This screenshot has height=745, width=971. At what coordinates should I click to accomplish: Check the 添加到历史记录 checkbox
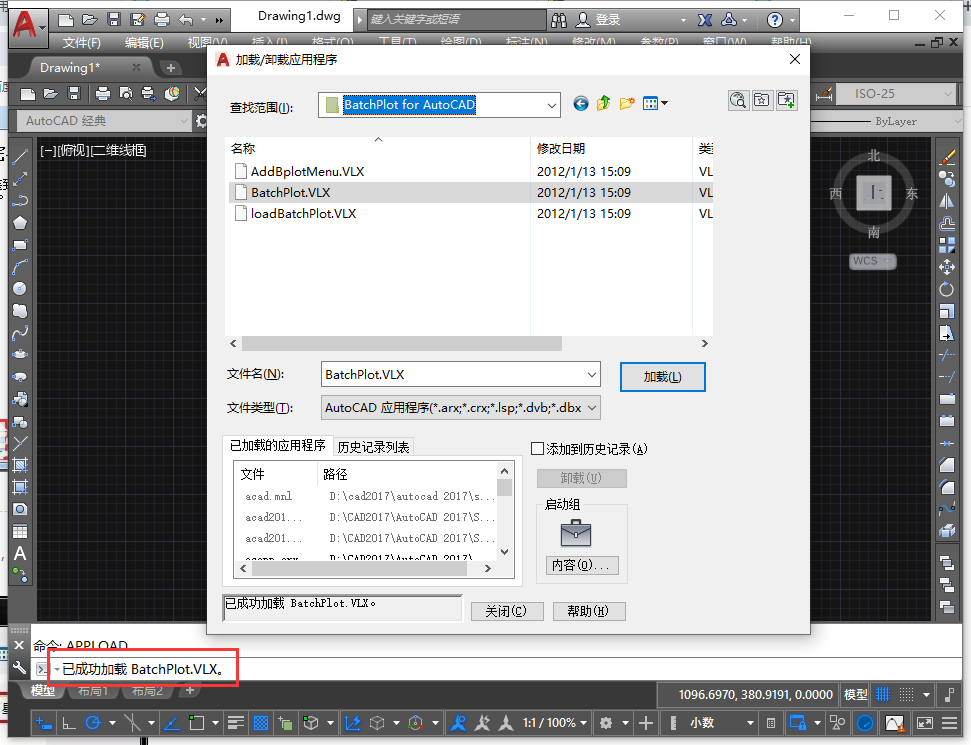coord(538,448)
